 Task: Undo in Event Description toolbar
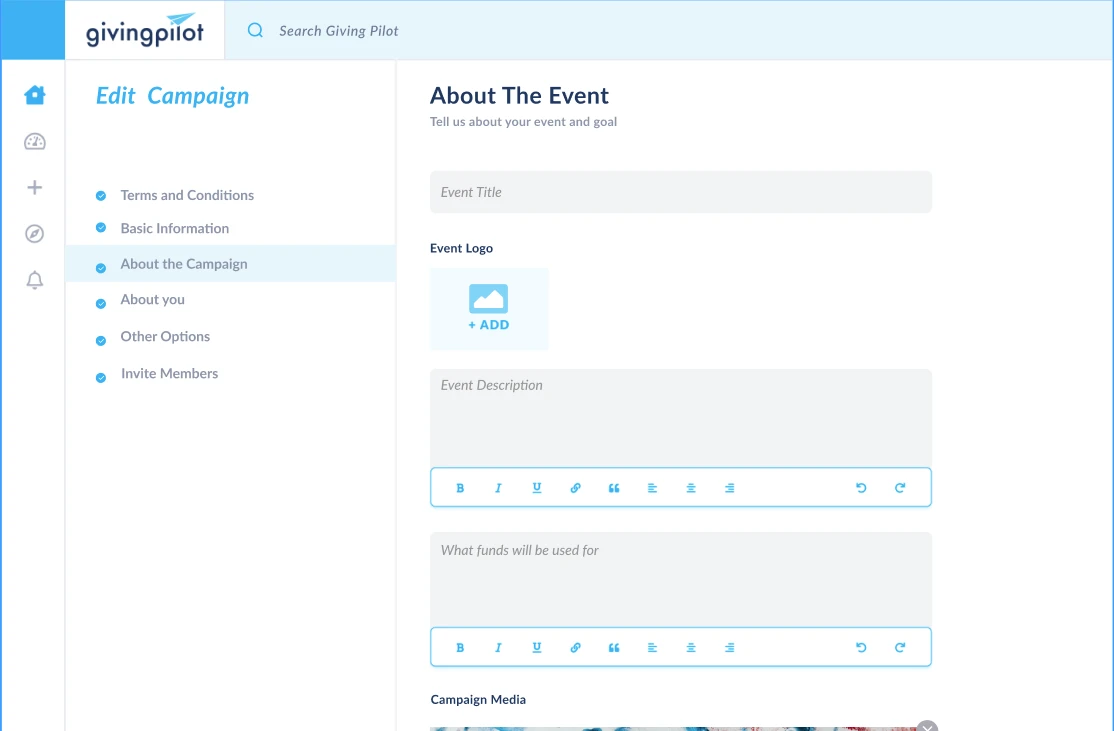pos(861,488)
